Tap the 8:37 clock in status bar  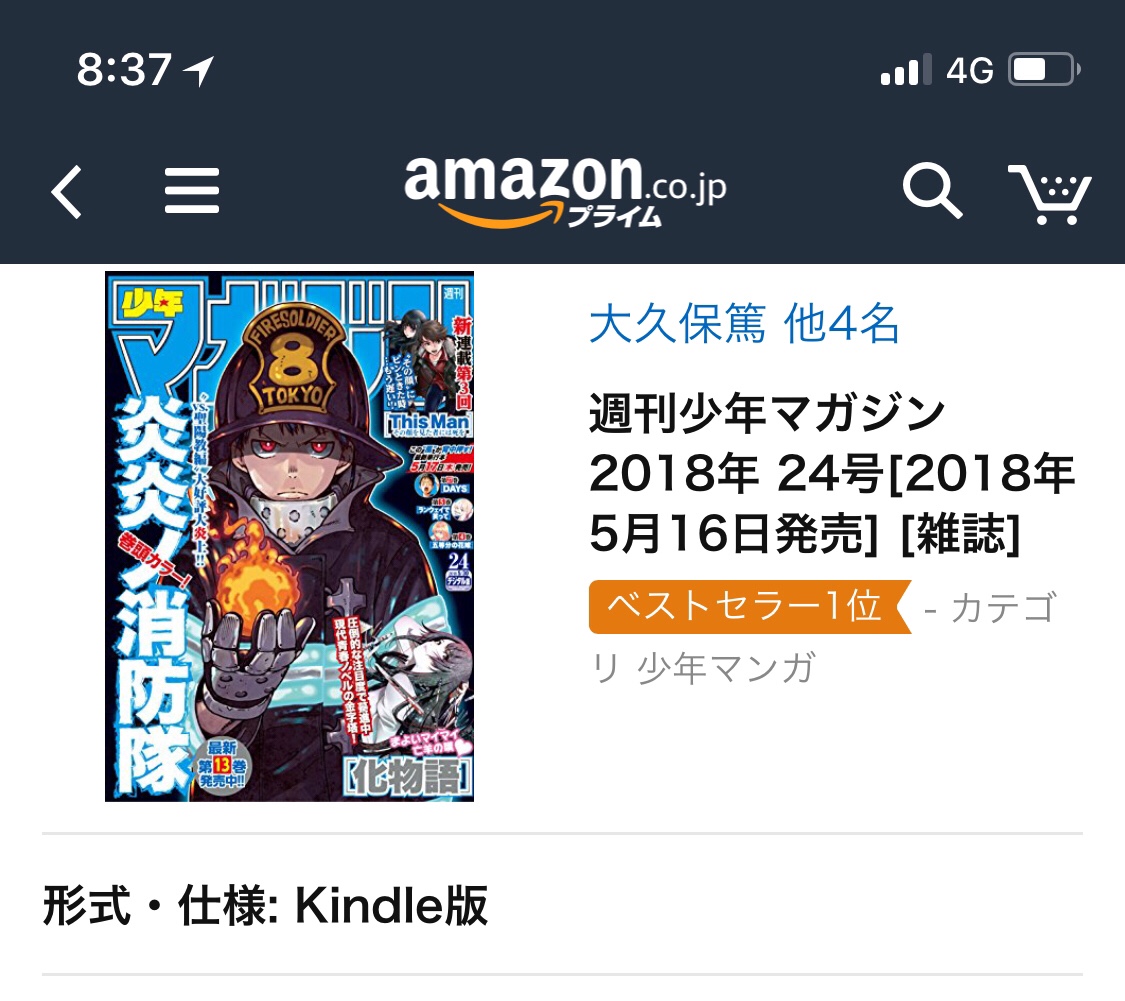coord(124,70)
